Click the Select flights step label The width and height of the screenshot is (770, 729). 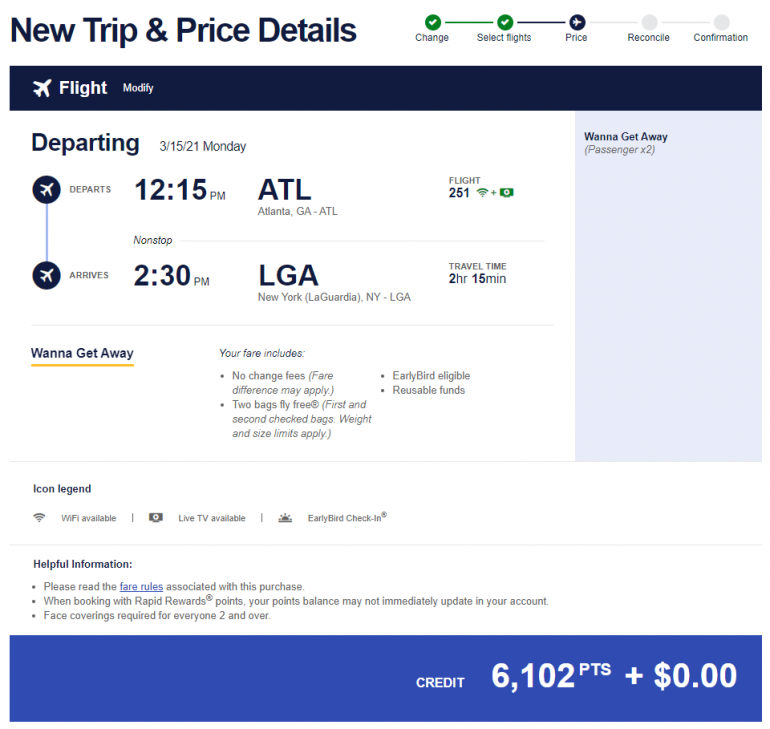pos(504,38)
